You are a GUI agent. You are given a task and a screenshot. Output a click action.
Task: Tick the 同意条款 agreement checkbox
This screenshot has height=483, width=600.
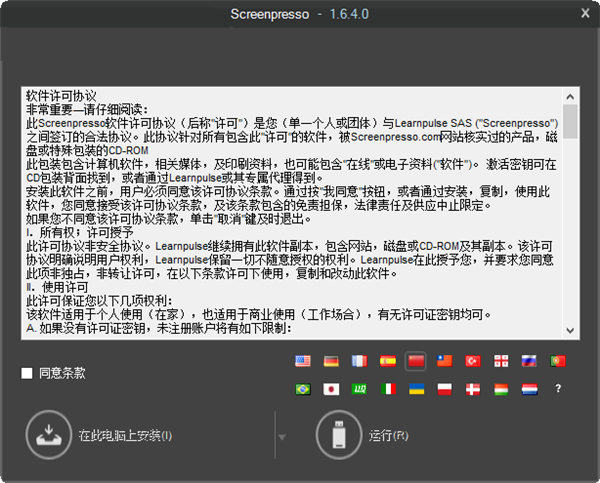27,373
